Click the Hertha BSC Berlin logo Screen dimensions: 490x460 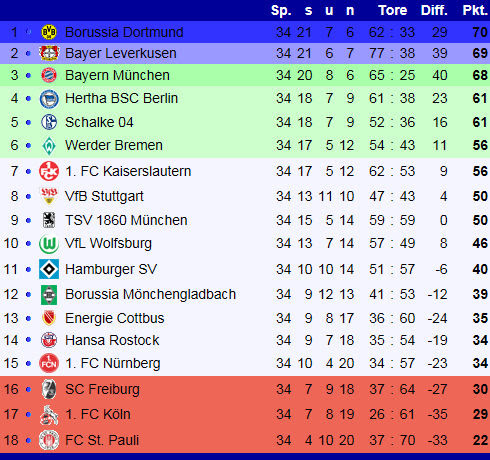click(x=49, y=99)
